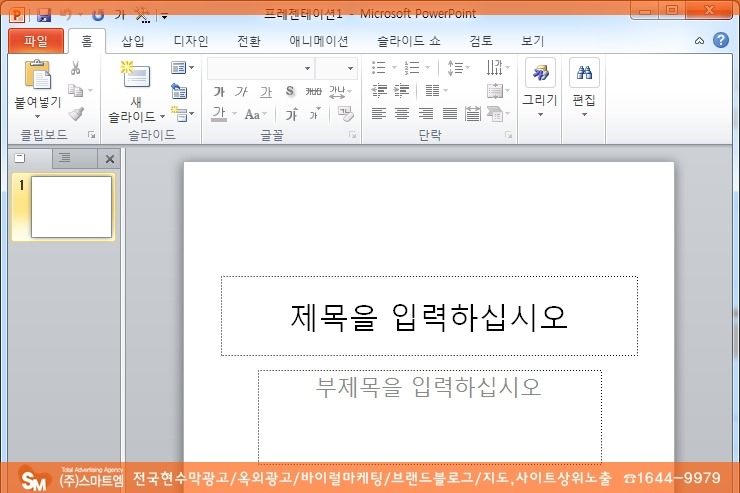
Task: Open the slide layout dropdown
Action: pos(182,68)
